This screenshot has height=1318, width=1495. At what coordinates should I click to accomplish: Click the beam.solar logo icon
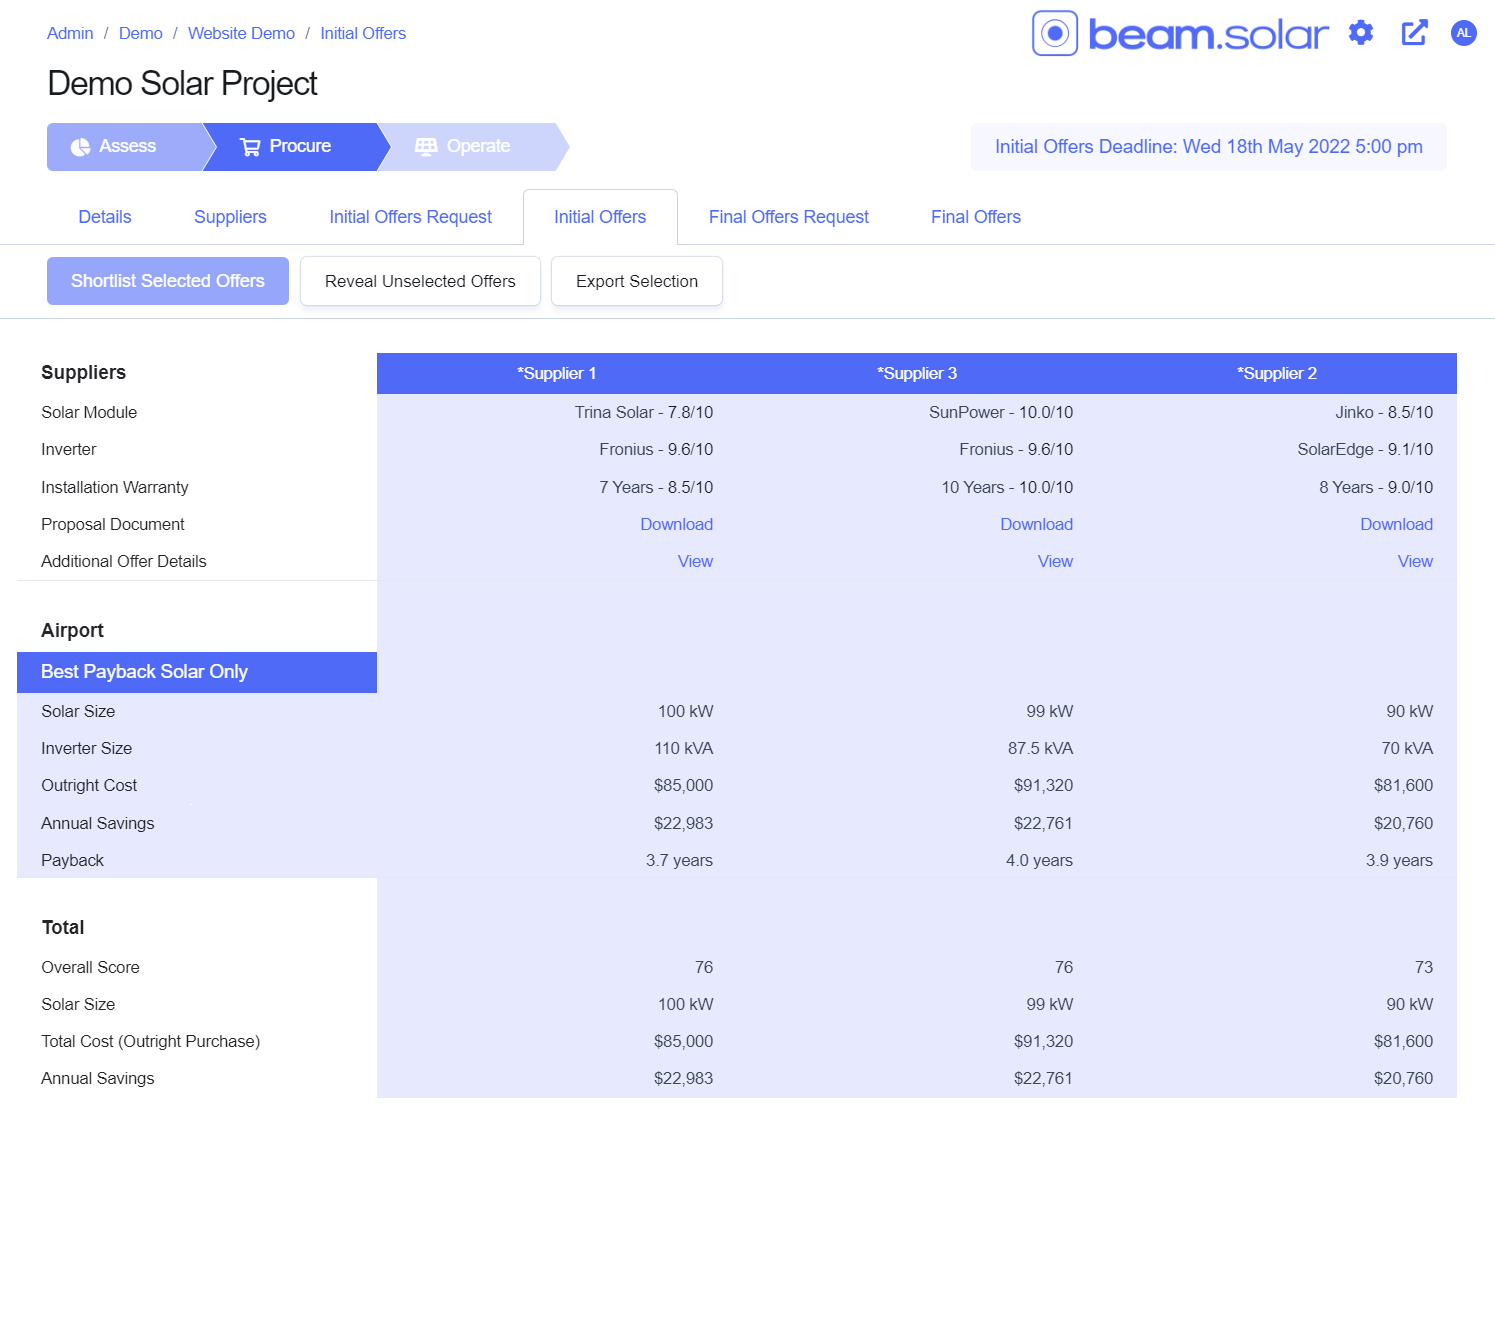tap(1055, 33)
